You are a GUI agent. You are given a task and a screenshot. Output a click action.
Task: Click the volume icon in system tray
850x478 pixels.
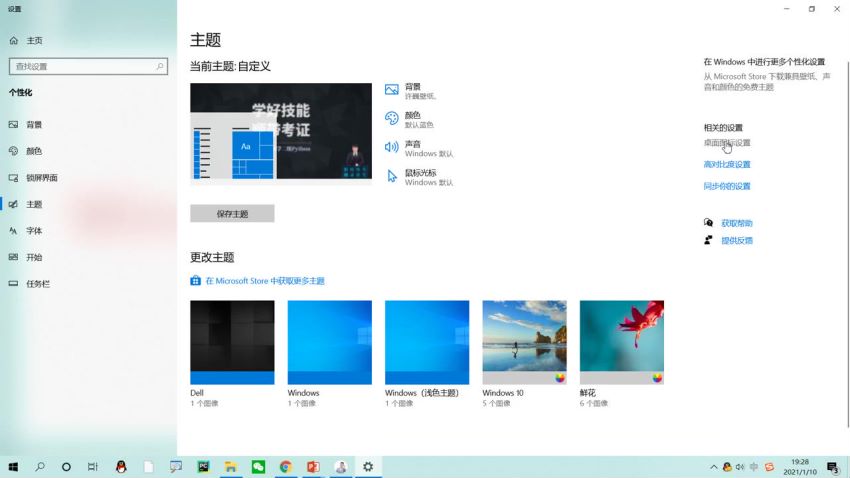740,467
